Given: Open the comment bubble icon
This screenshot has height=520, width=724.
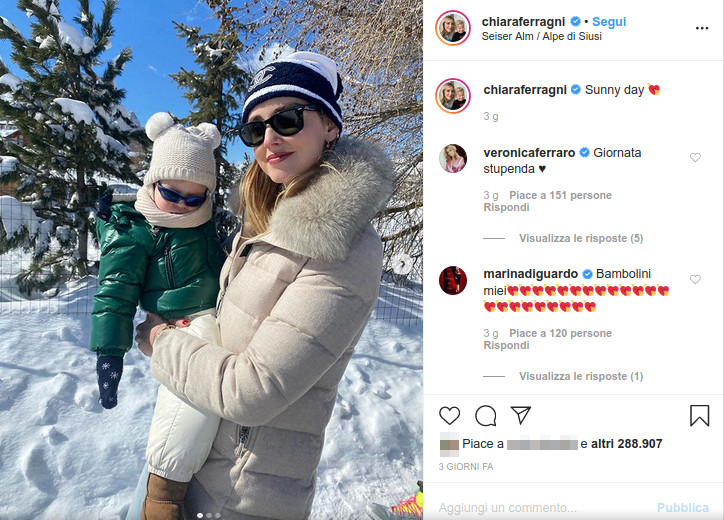Looking at the screenshot, I should point(485,416).
